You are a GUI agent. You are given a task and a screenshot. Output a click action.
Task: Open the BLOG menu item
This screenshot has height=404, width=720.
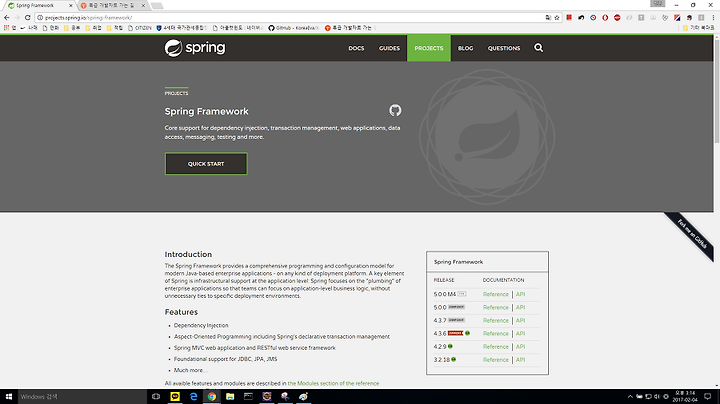pos(465,48)
